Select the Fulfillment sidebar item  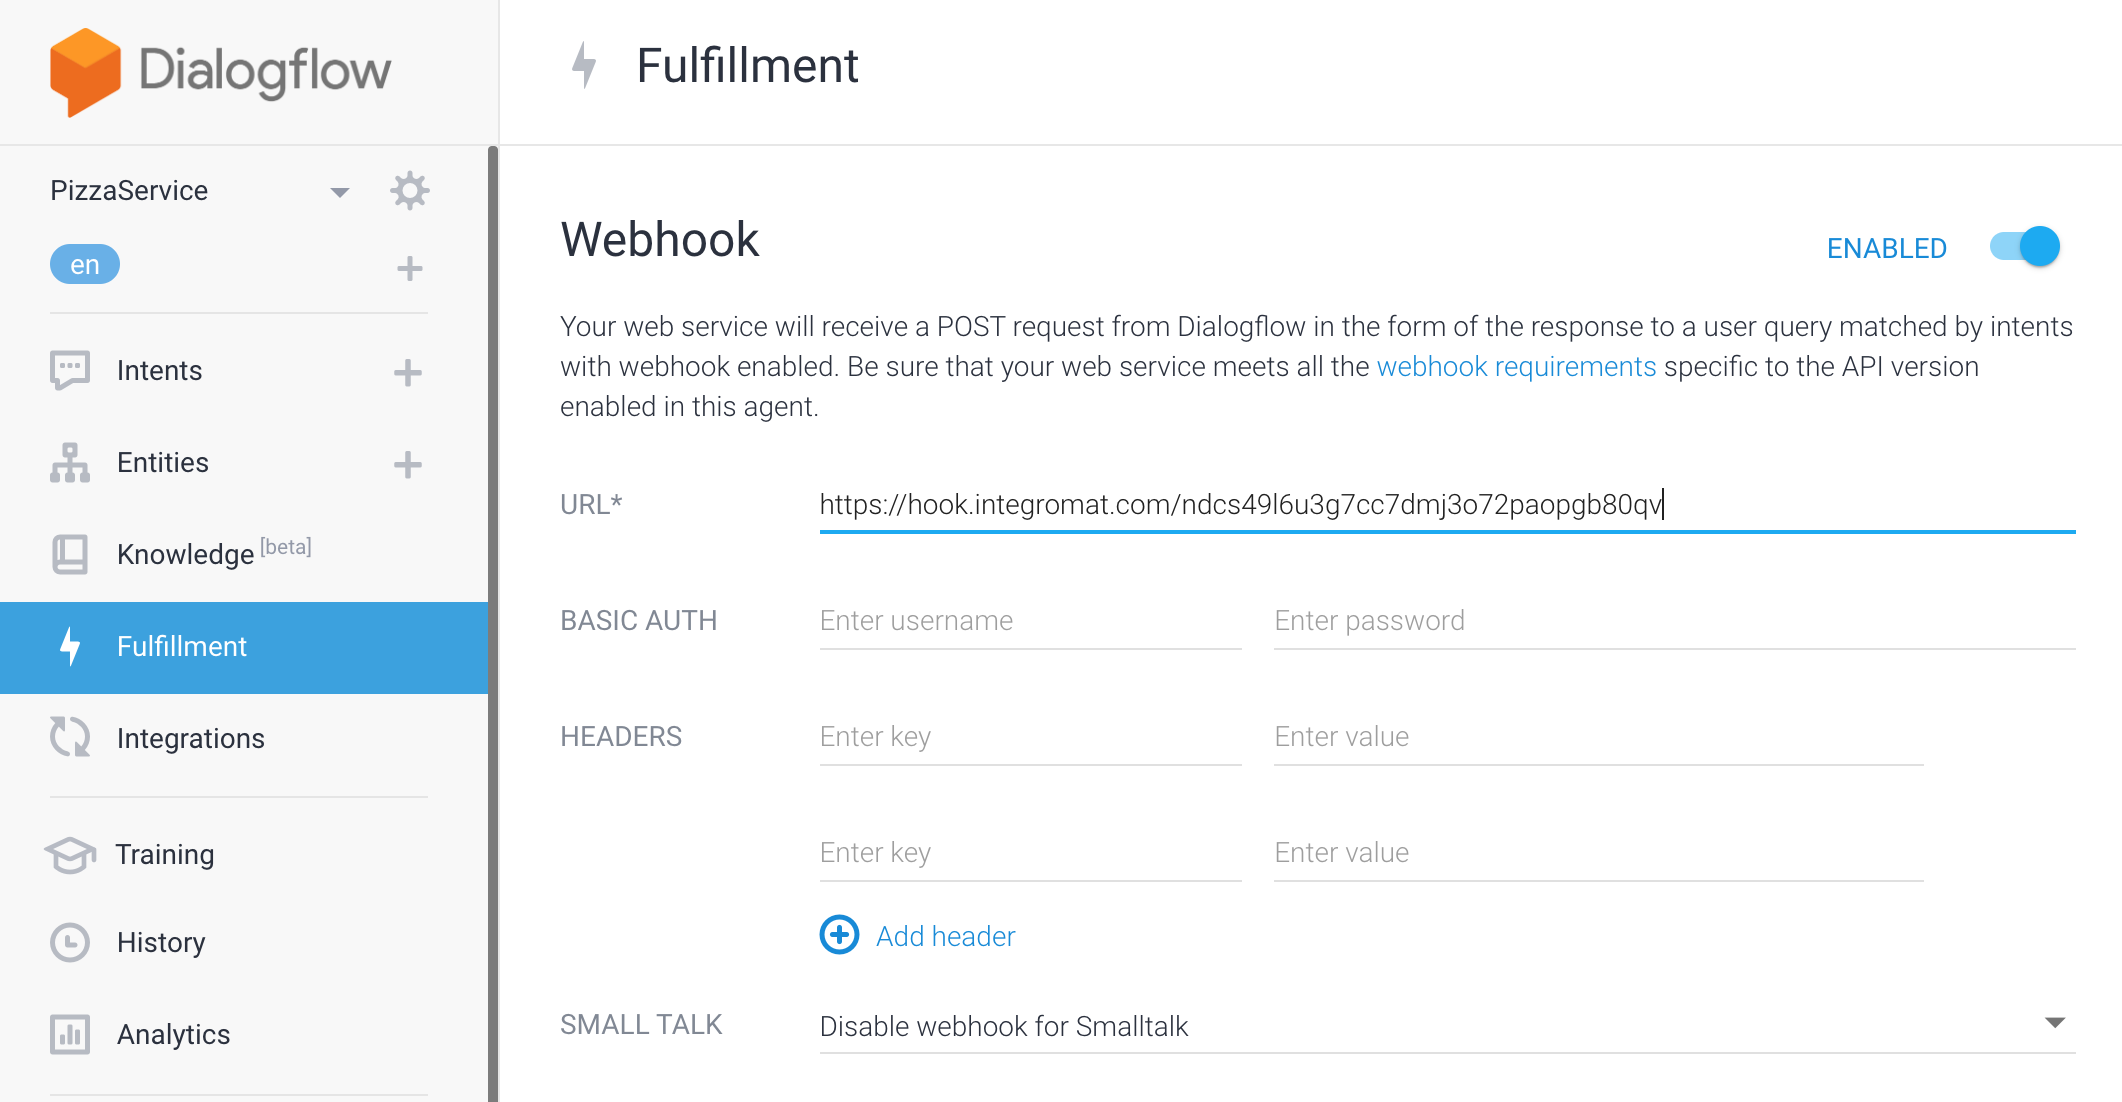(x=182, y=647)
